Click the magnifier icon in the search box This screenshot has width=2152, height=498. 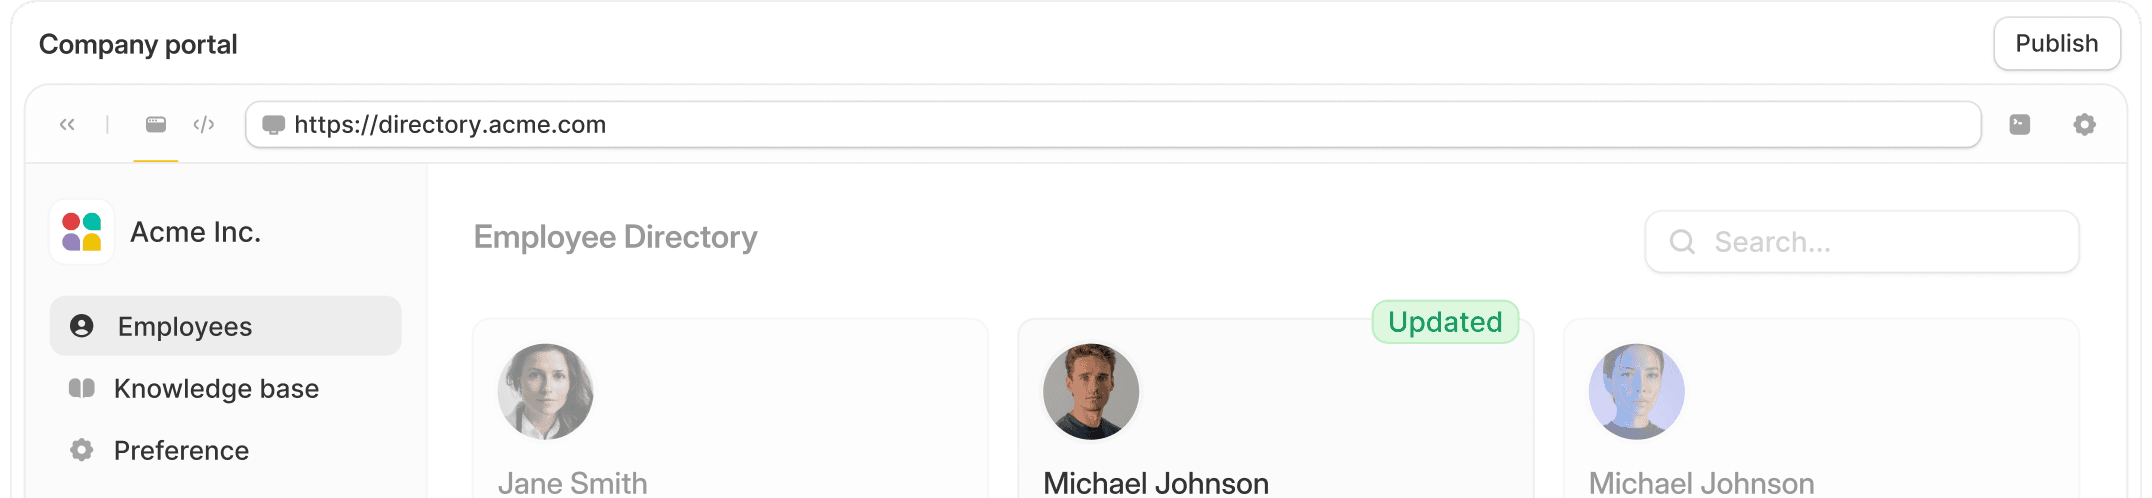[x=1683, y=242]
